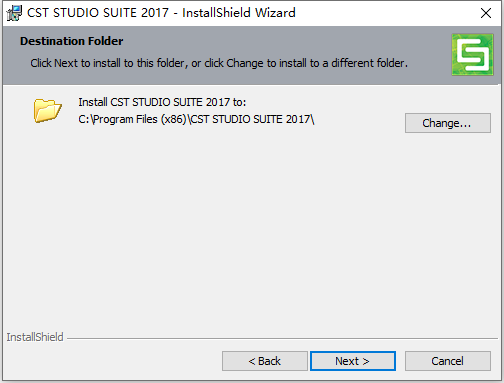Click the 'CST STUDIO SUITE 2017\' end of path
This screenshot has height=383, width=504.
tap(252, 119)
